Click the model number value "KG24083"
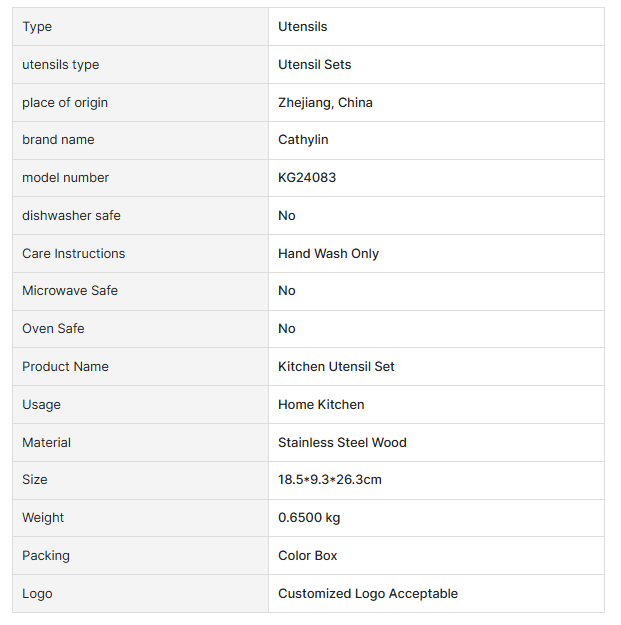Viewport: 621px width, 625px height. coord(307,178)
